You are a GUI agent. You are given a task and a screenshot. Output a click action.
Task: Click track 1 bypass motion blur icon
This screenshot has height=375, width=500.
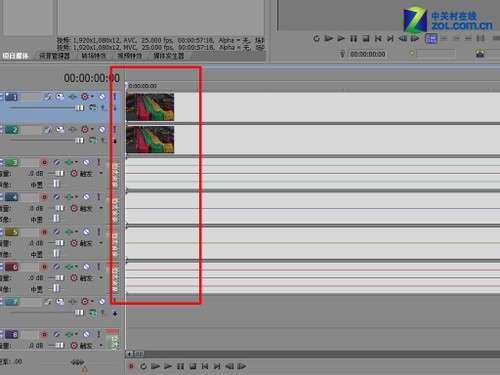pos(48,97)
